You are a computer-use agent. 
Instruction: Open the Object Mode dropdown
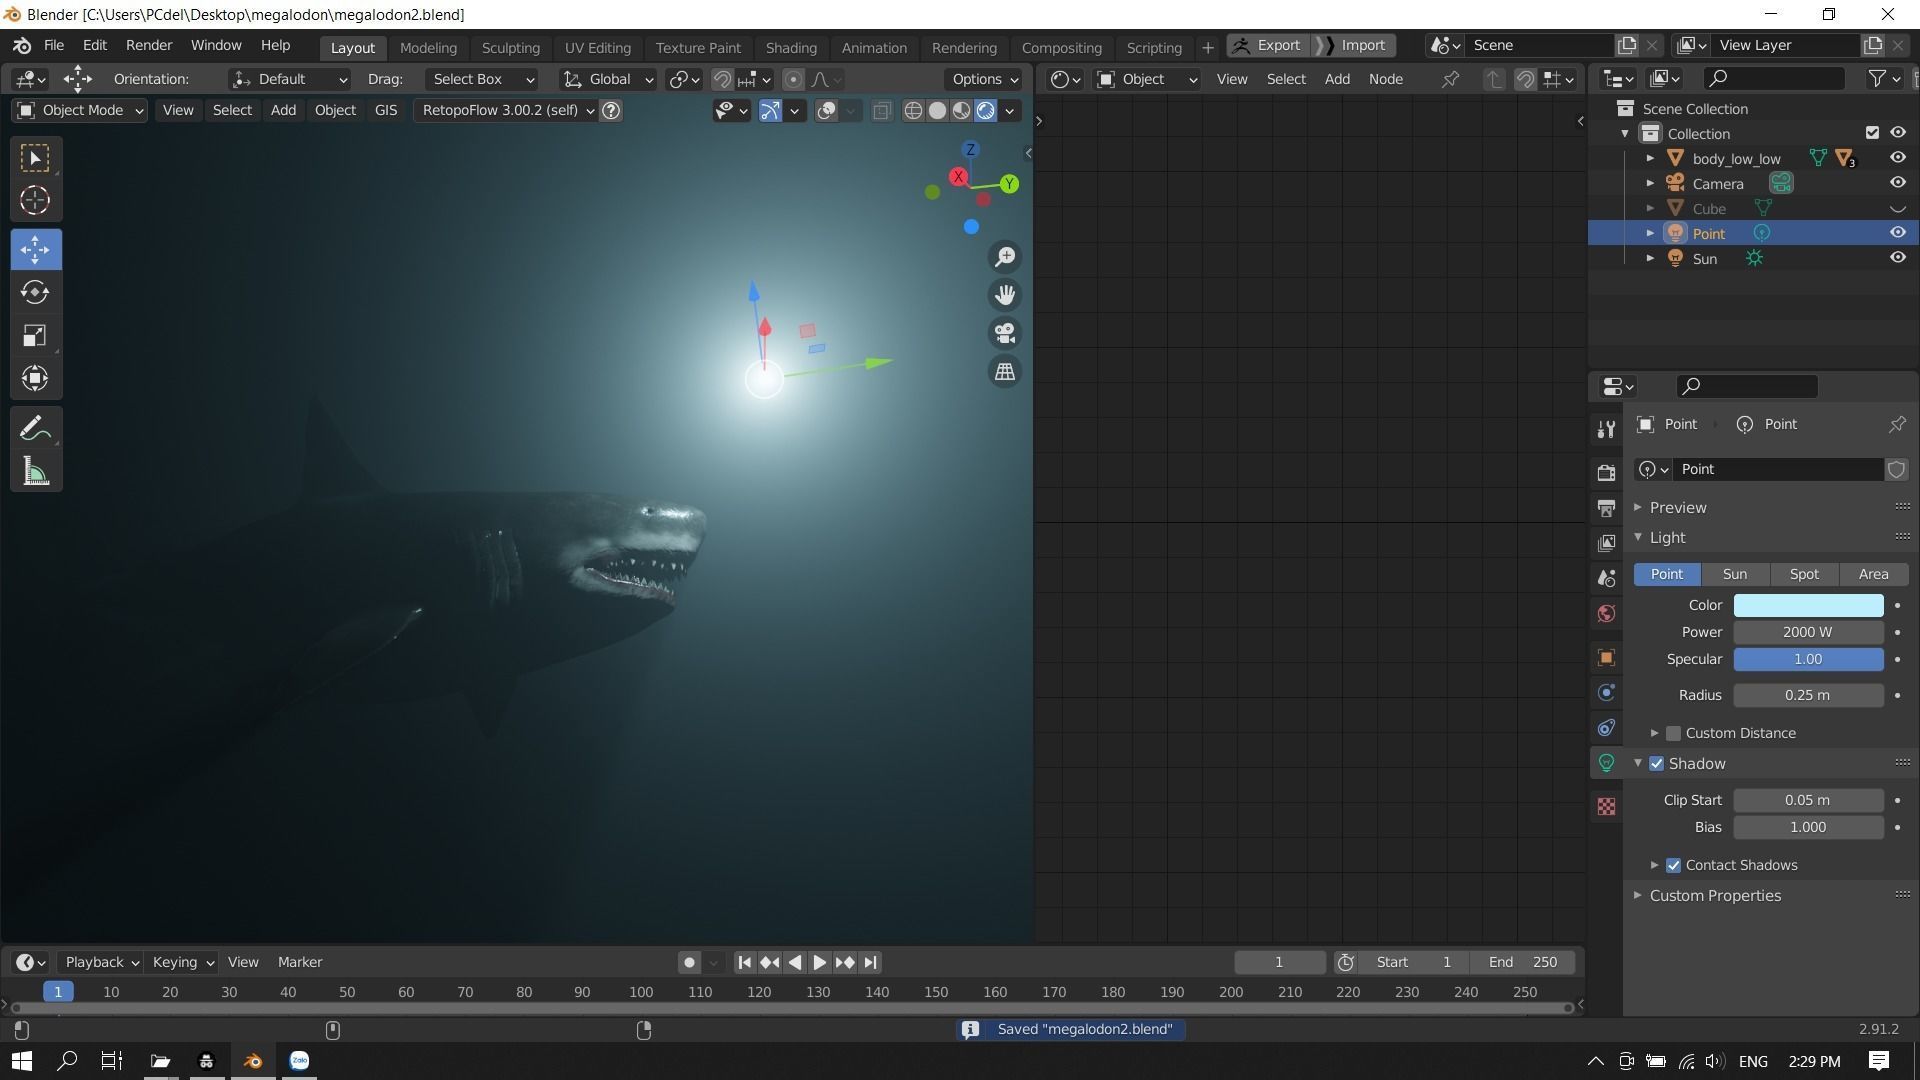(82, 110)
